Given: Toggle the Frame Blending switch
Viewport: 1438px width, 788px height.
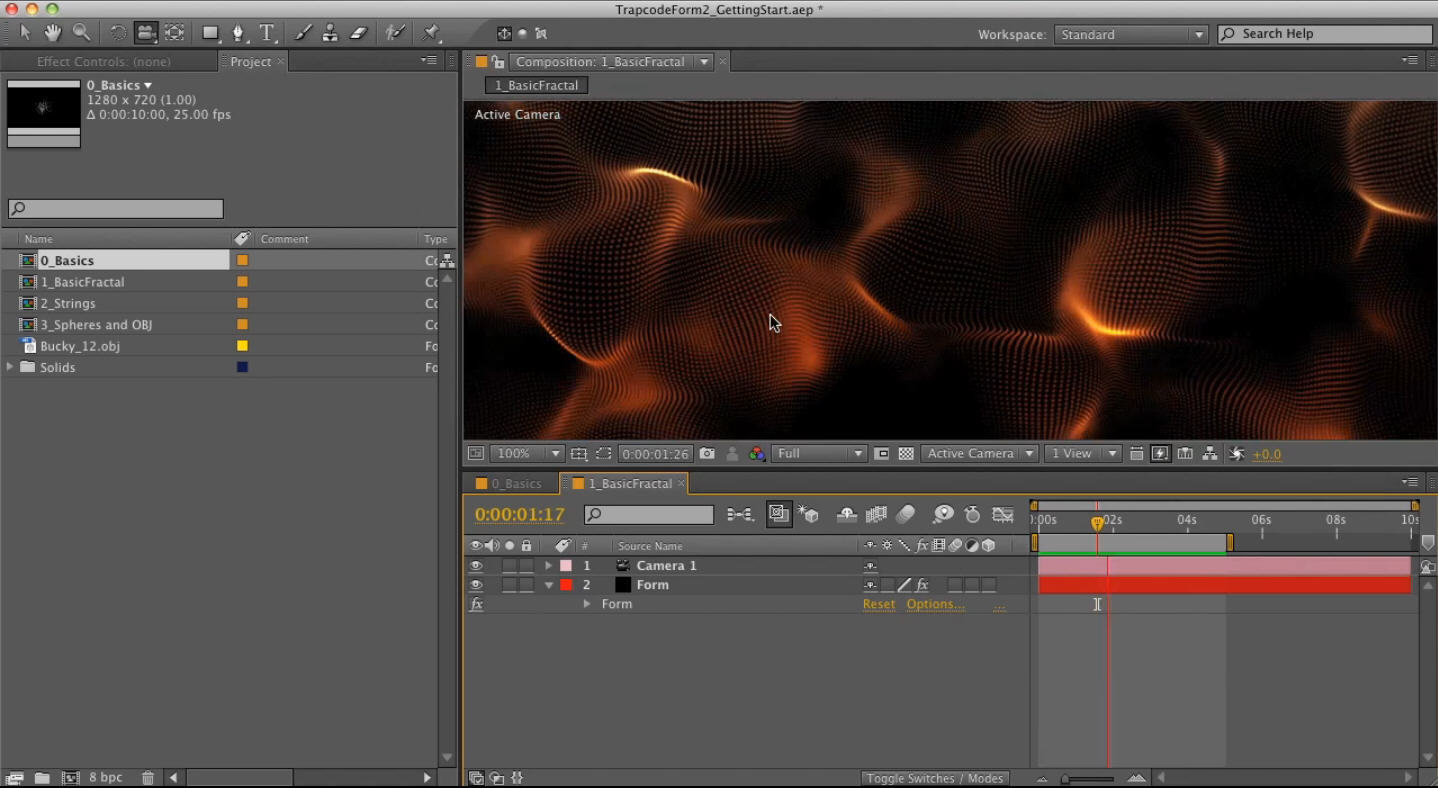Looking at the screenshot, I should [876, 515].
